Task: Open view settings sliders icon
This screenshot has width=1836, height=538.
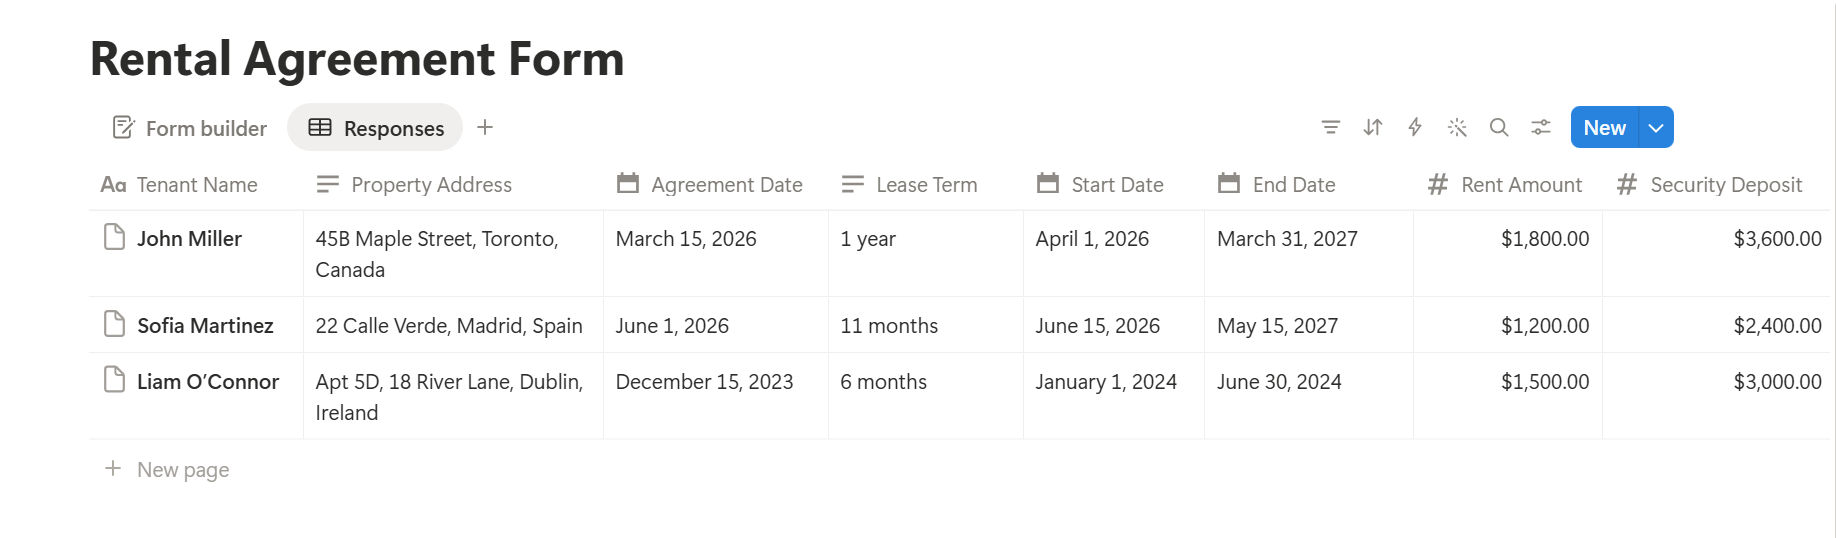Action: [x=1541, y=128]
